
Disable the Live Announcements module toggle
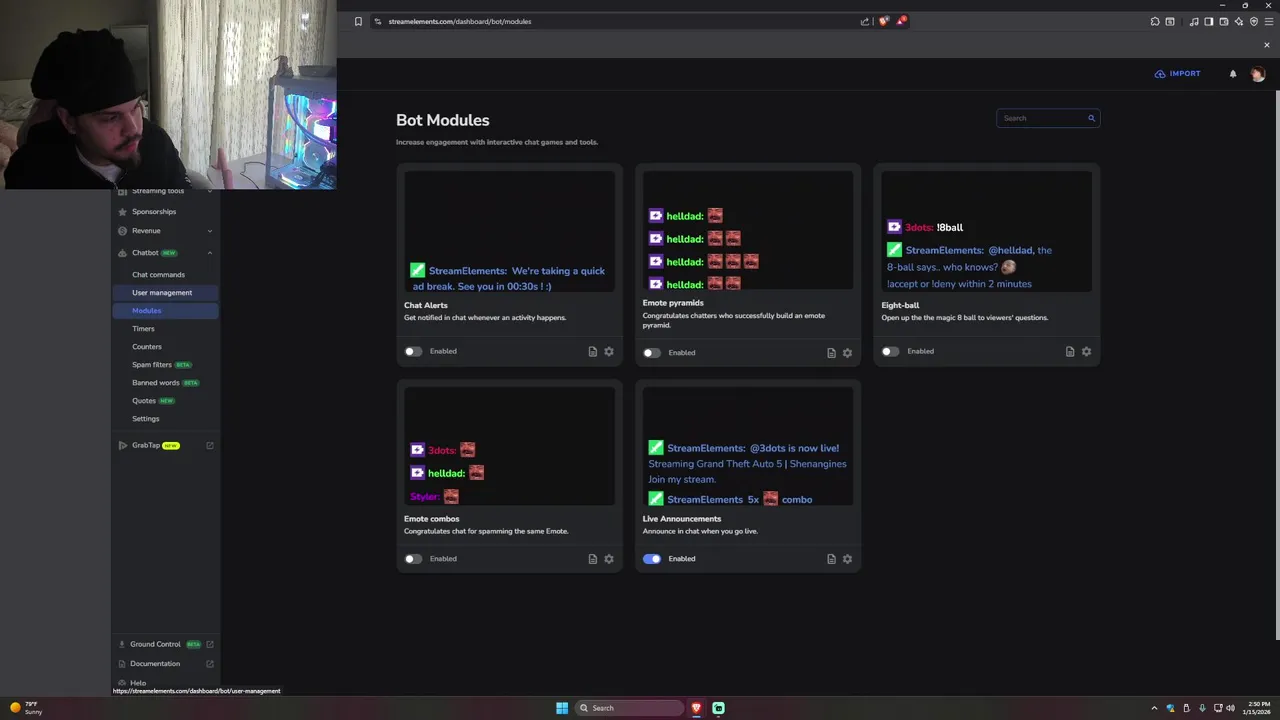652,559
